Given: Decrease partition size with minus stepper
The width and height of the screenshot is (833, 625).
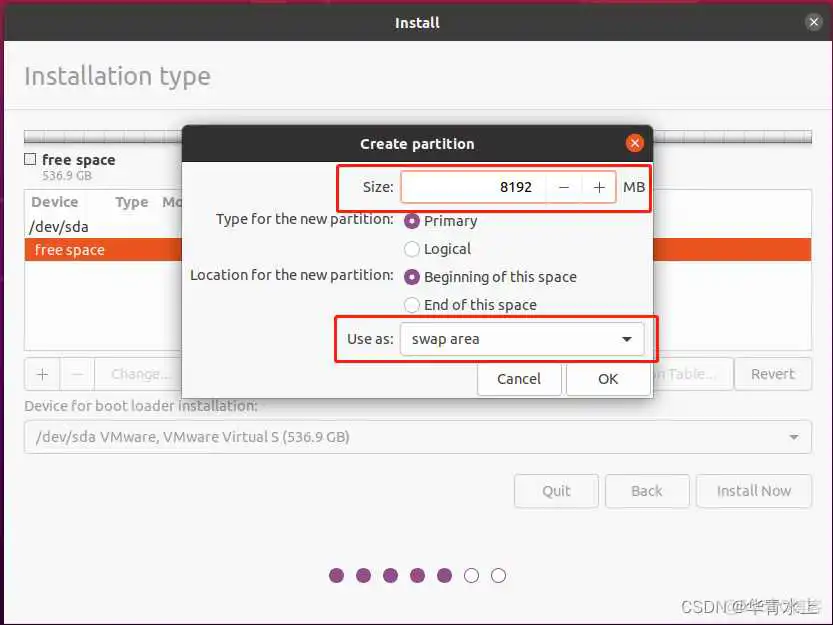Looking at the screenshot, I should click(564, 187).
